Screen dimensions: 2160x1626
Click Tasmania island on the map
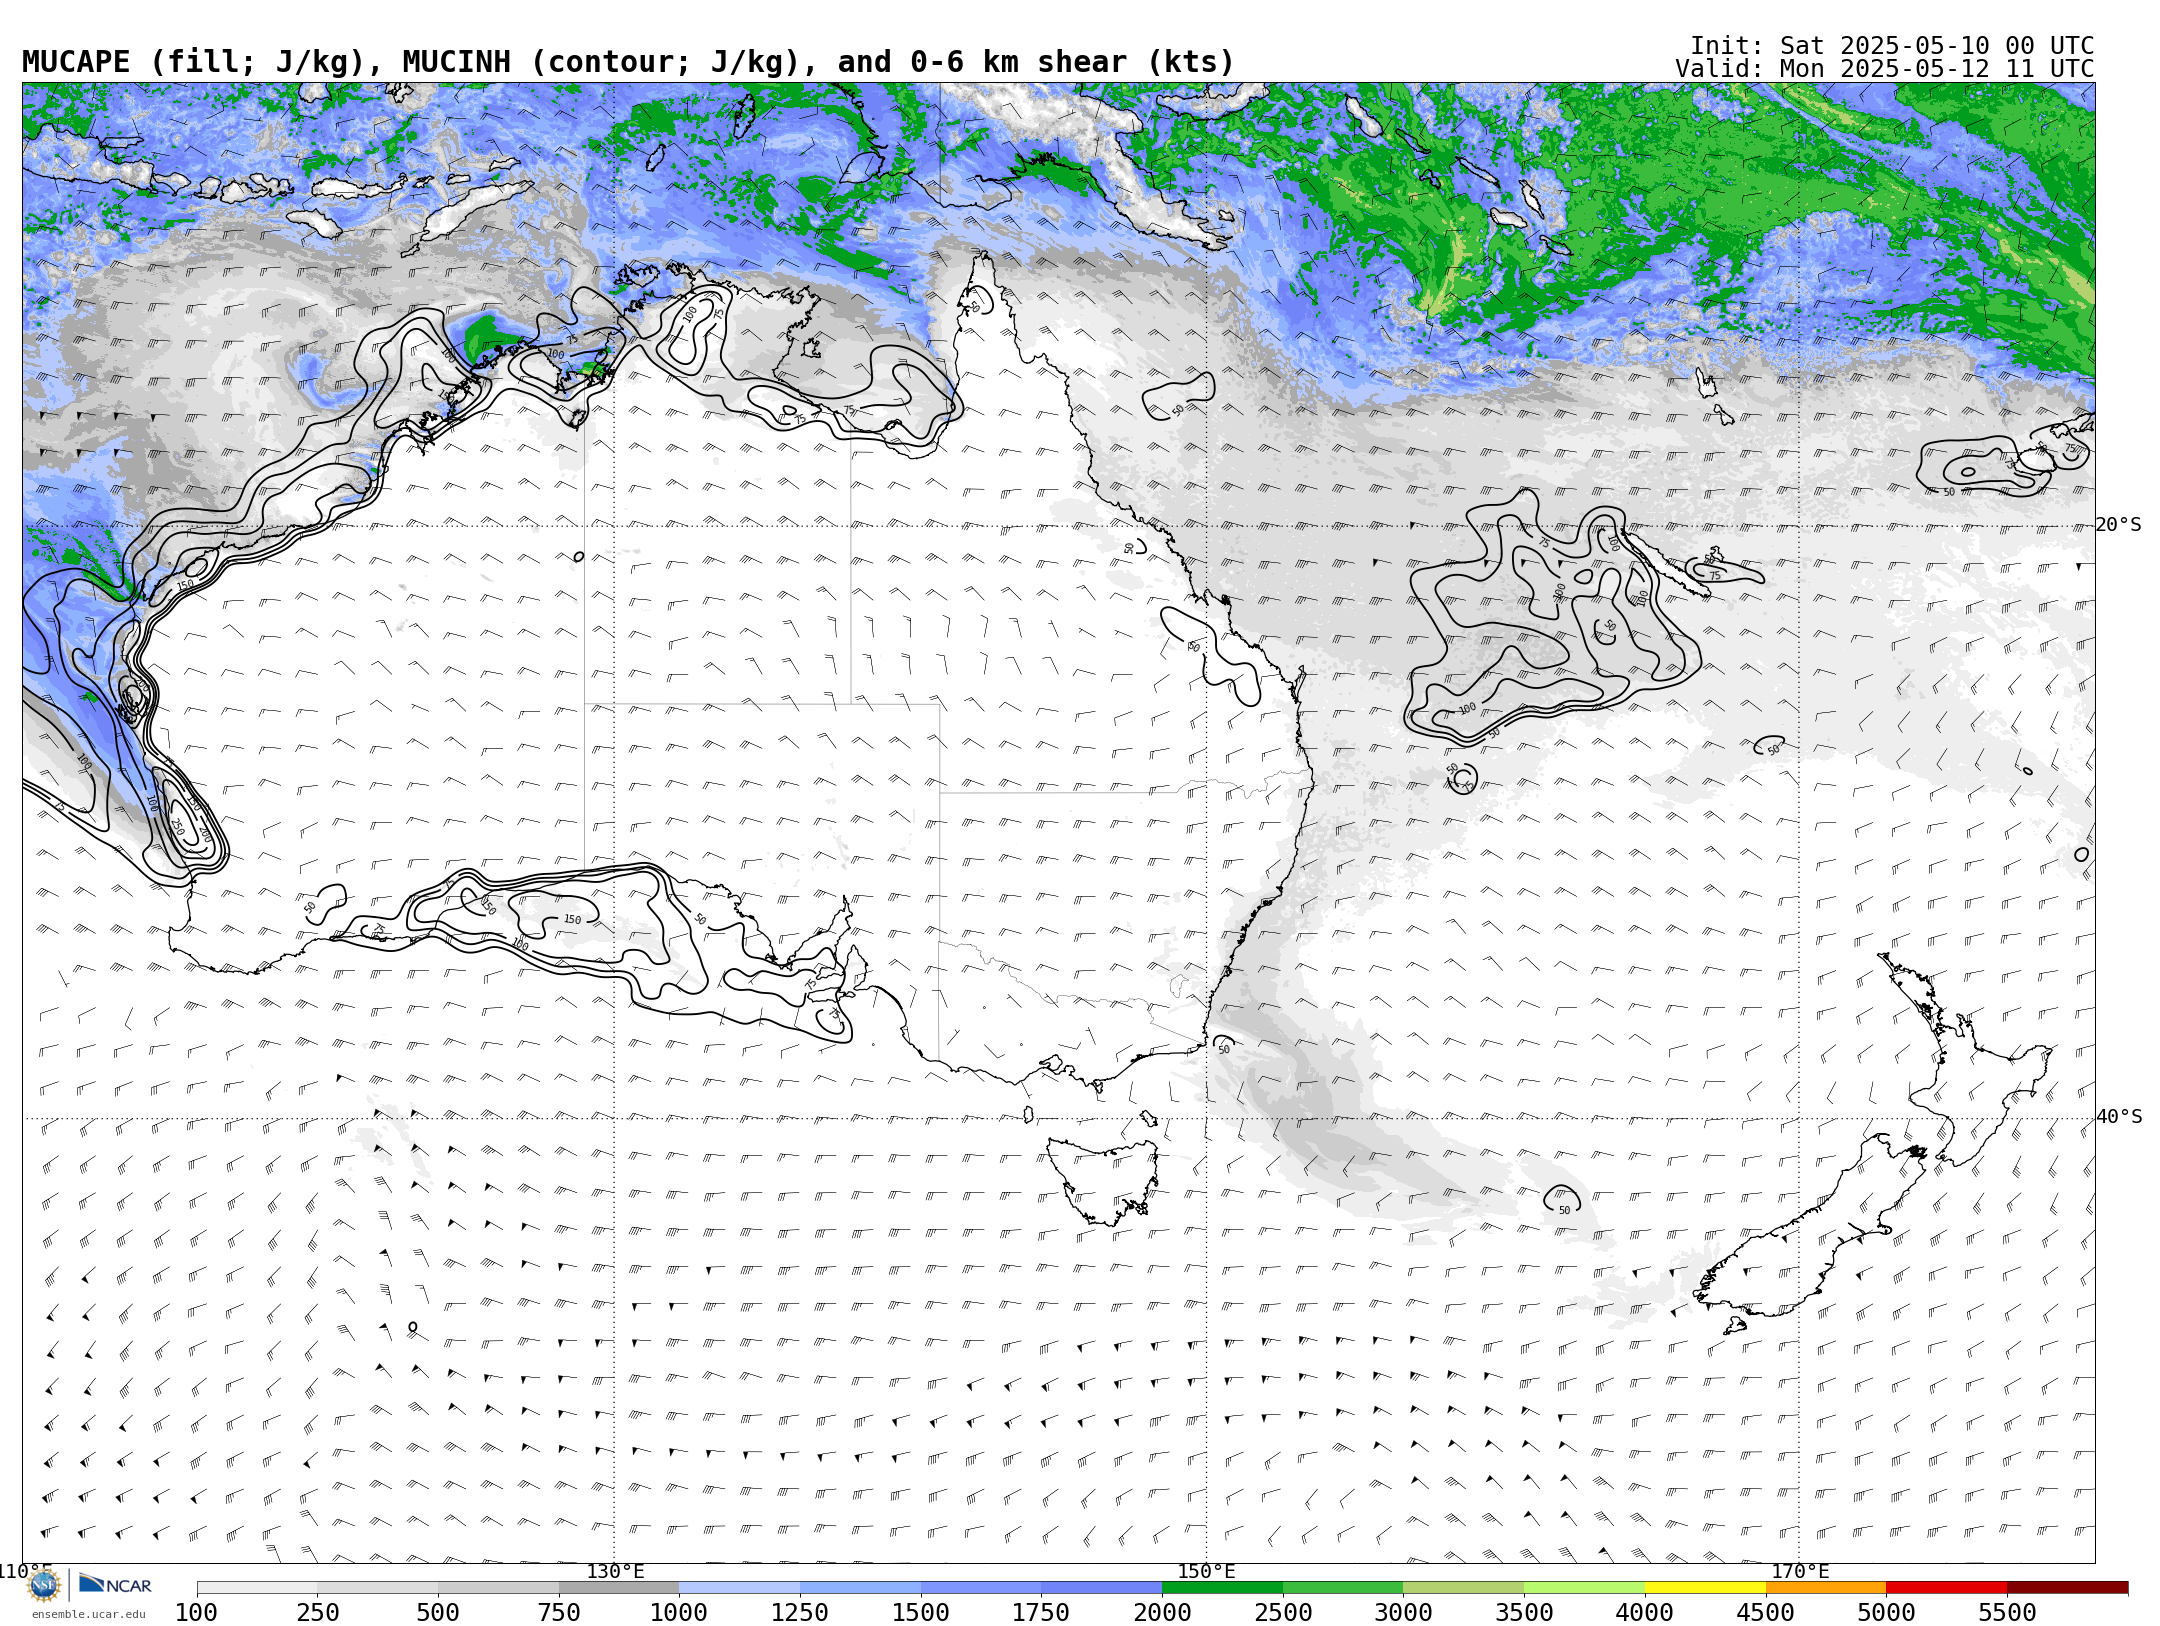click(1105, 1180)
